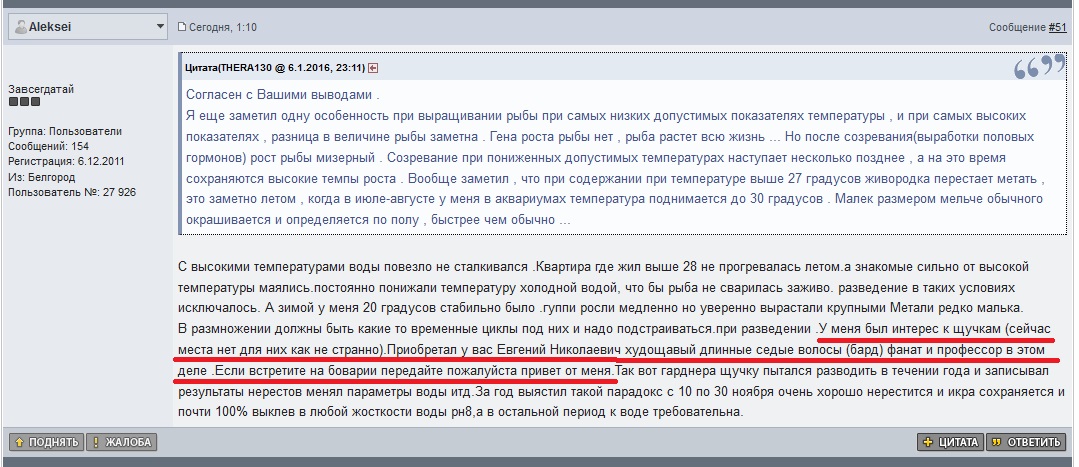1079x467 pixels.
Task: Click the quote icon on ОТВЕТИТЬ
Action: point(998,442)
